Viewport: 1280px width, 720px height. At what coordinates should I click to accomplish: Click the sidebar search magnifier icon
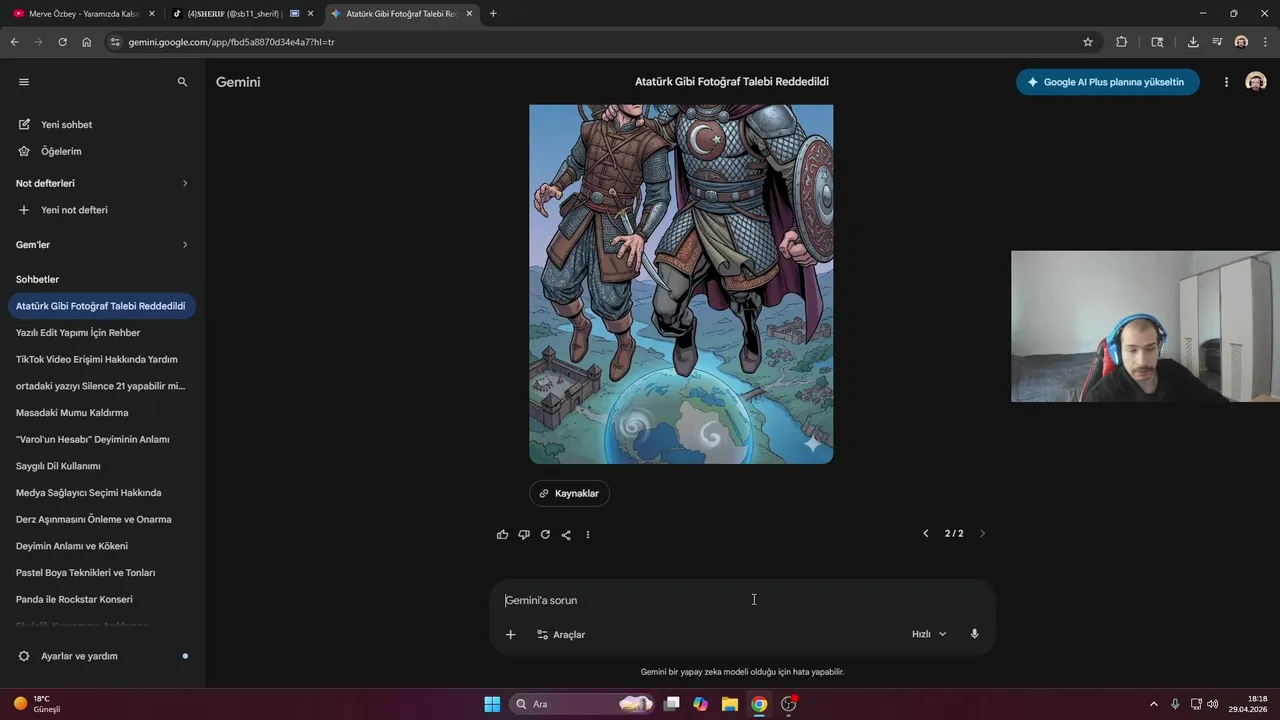click(x=182, y=82)
